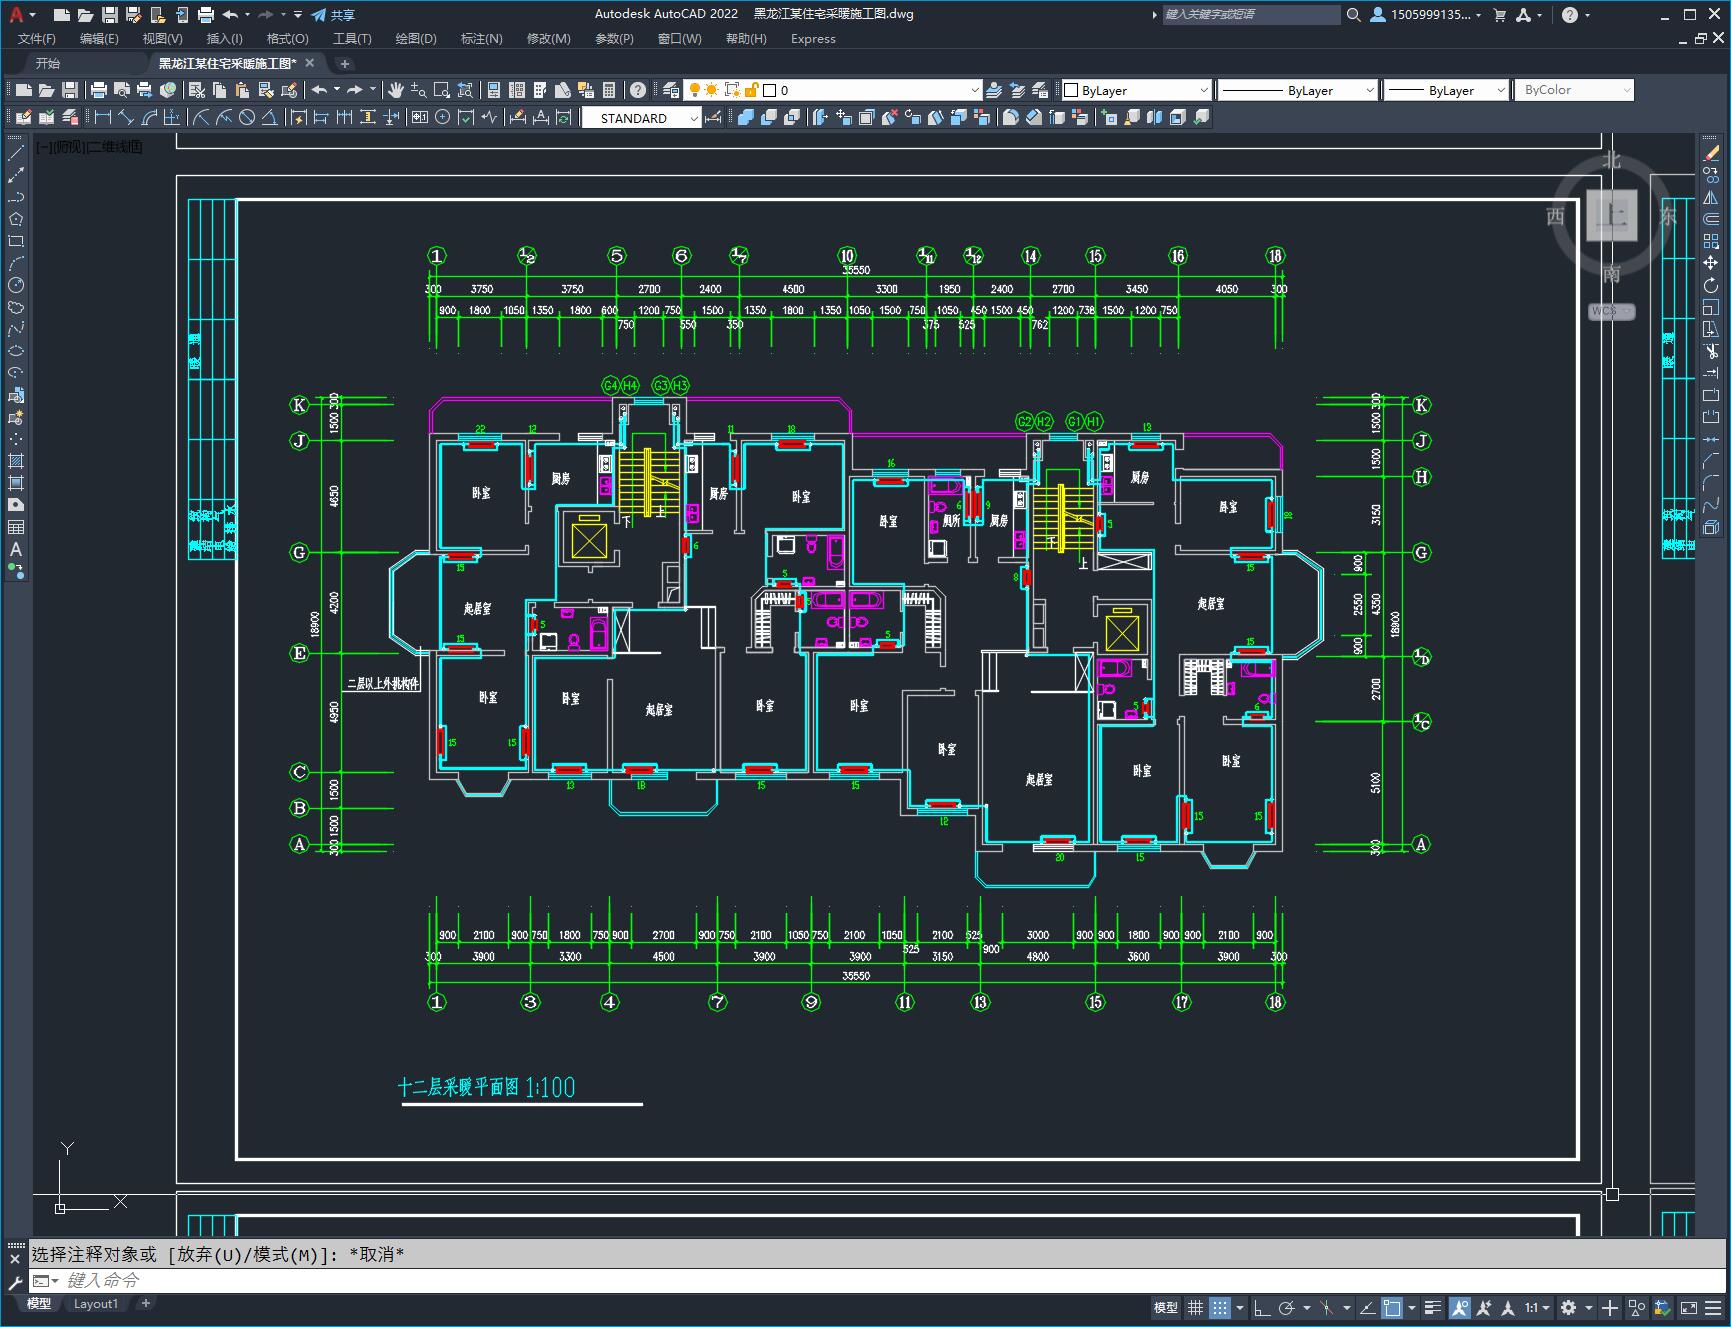Toggle Snap mode in status bar
The image size is (1731, 1327).
point(1219,1307)
